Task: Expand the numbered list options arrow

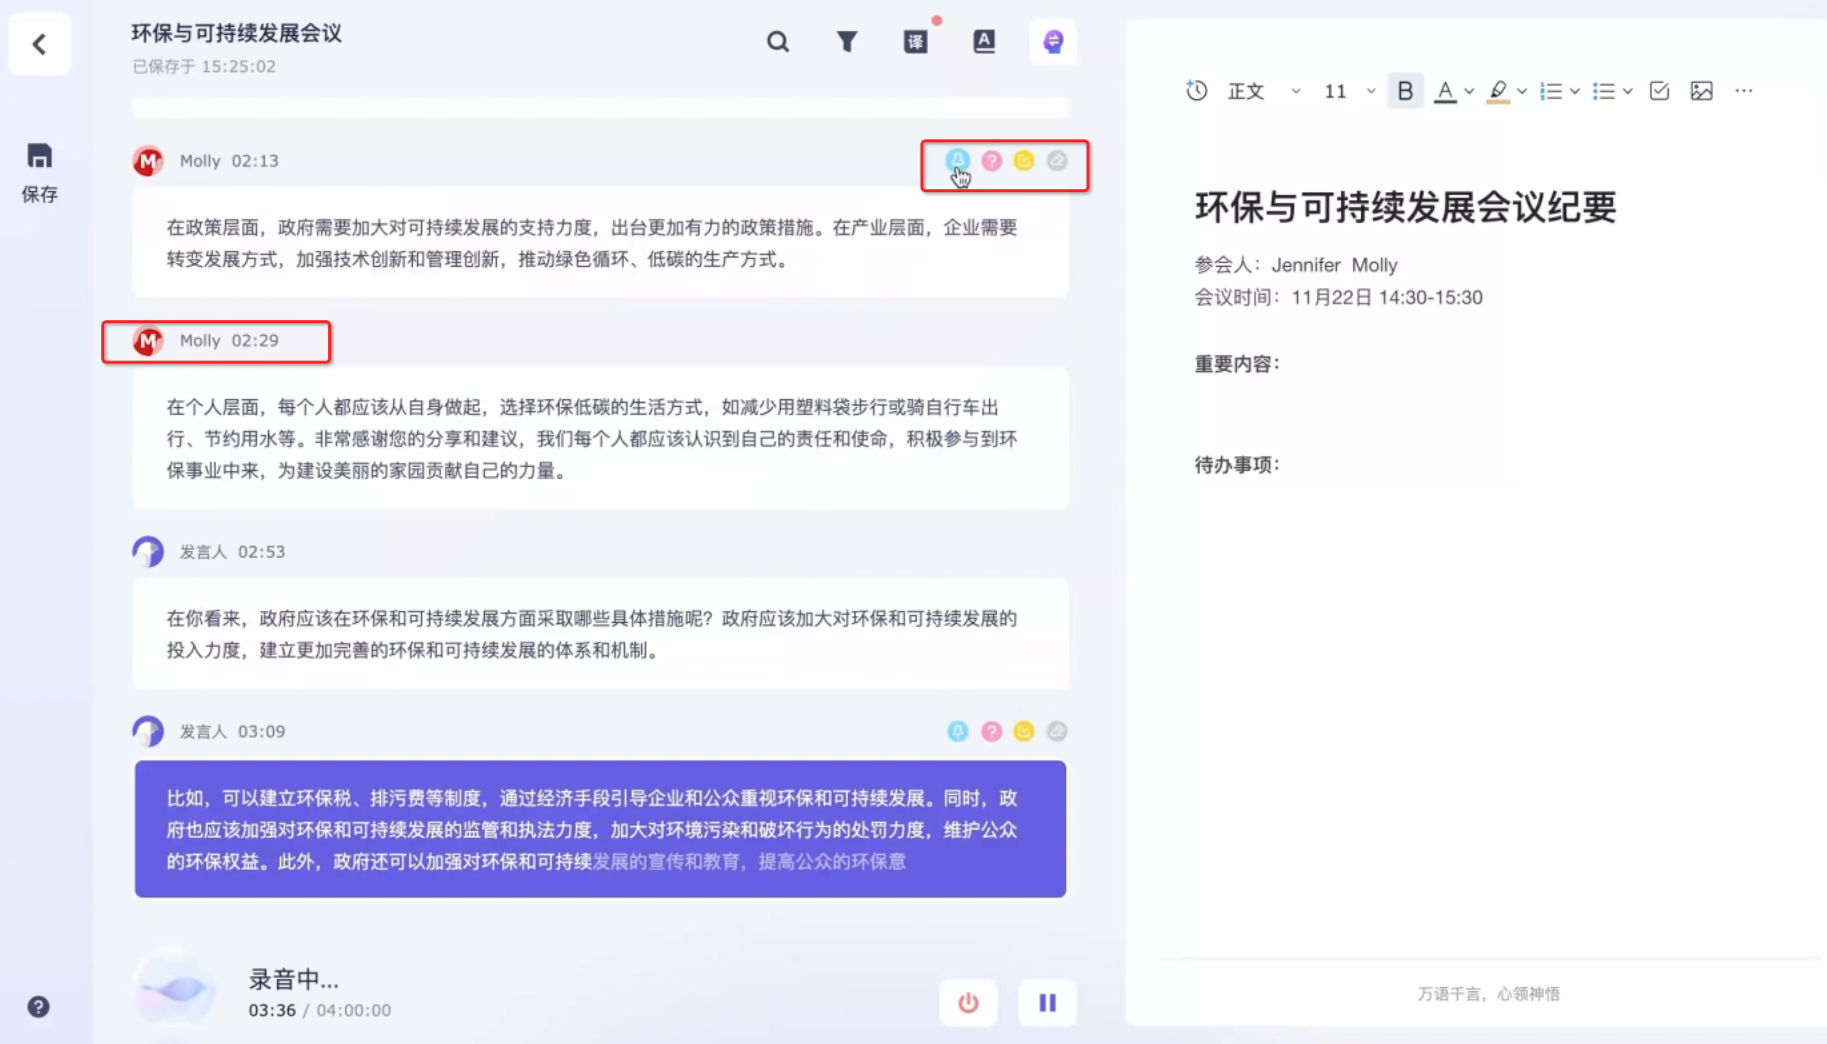Action: [1575, 92]
